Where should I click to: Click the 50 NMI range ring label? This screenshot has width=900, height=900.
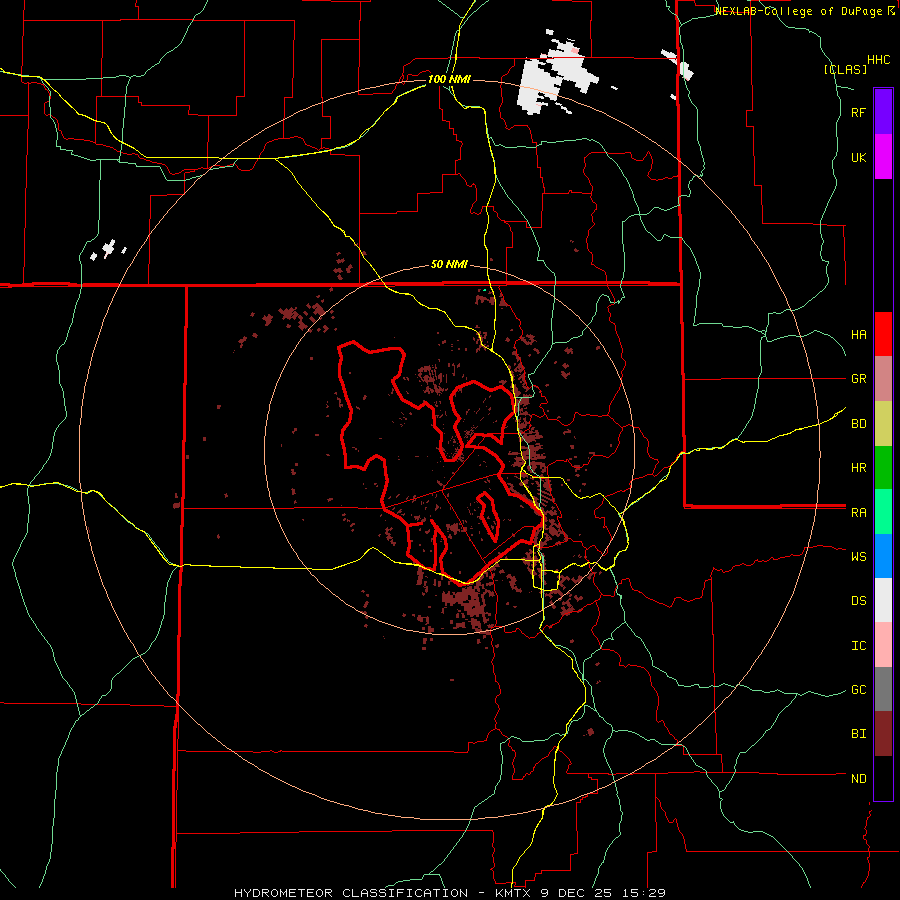coord(449,264)
